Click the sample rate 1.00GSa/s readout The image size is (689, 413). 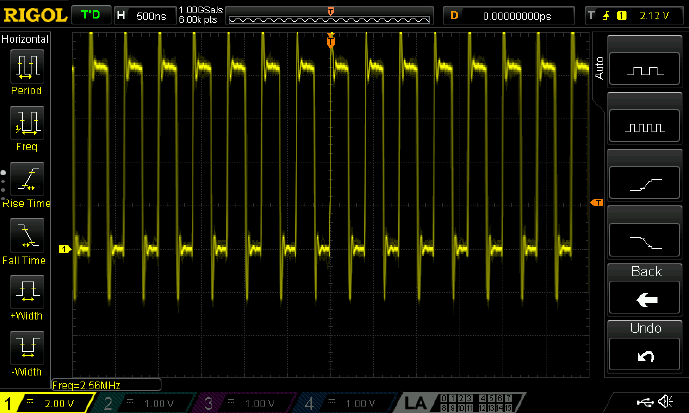tap(200, 10)
